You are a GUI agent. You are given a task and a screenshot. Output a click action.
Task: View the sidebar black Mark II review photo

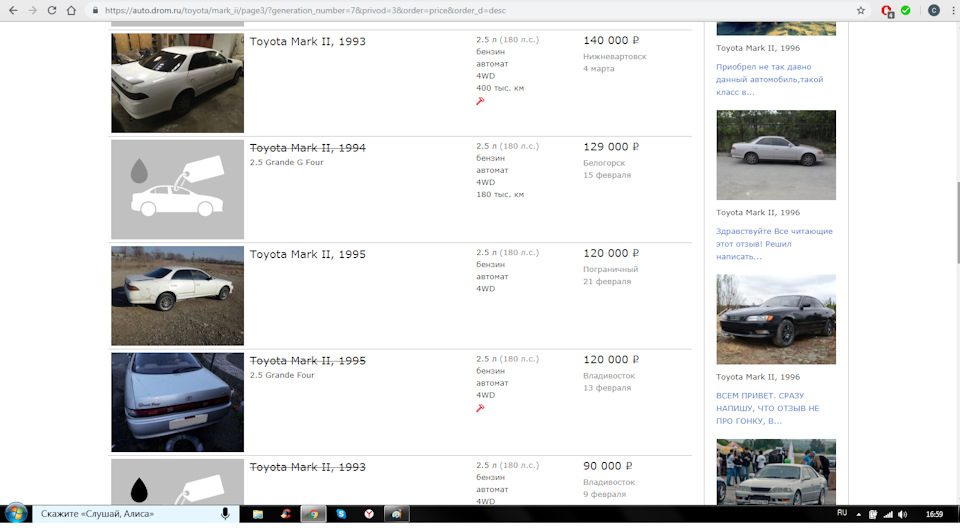776,320
